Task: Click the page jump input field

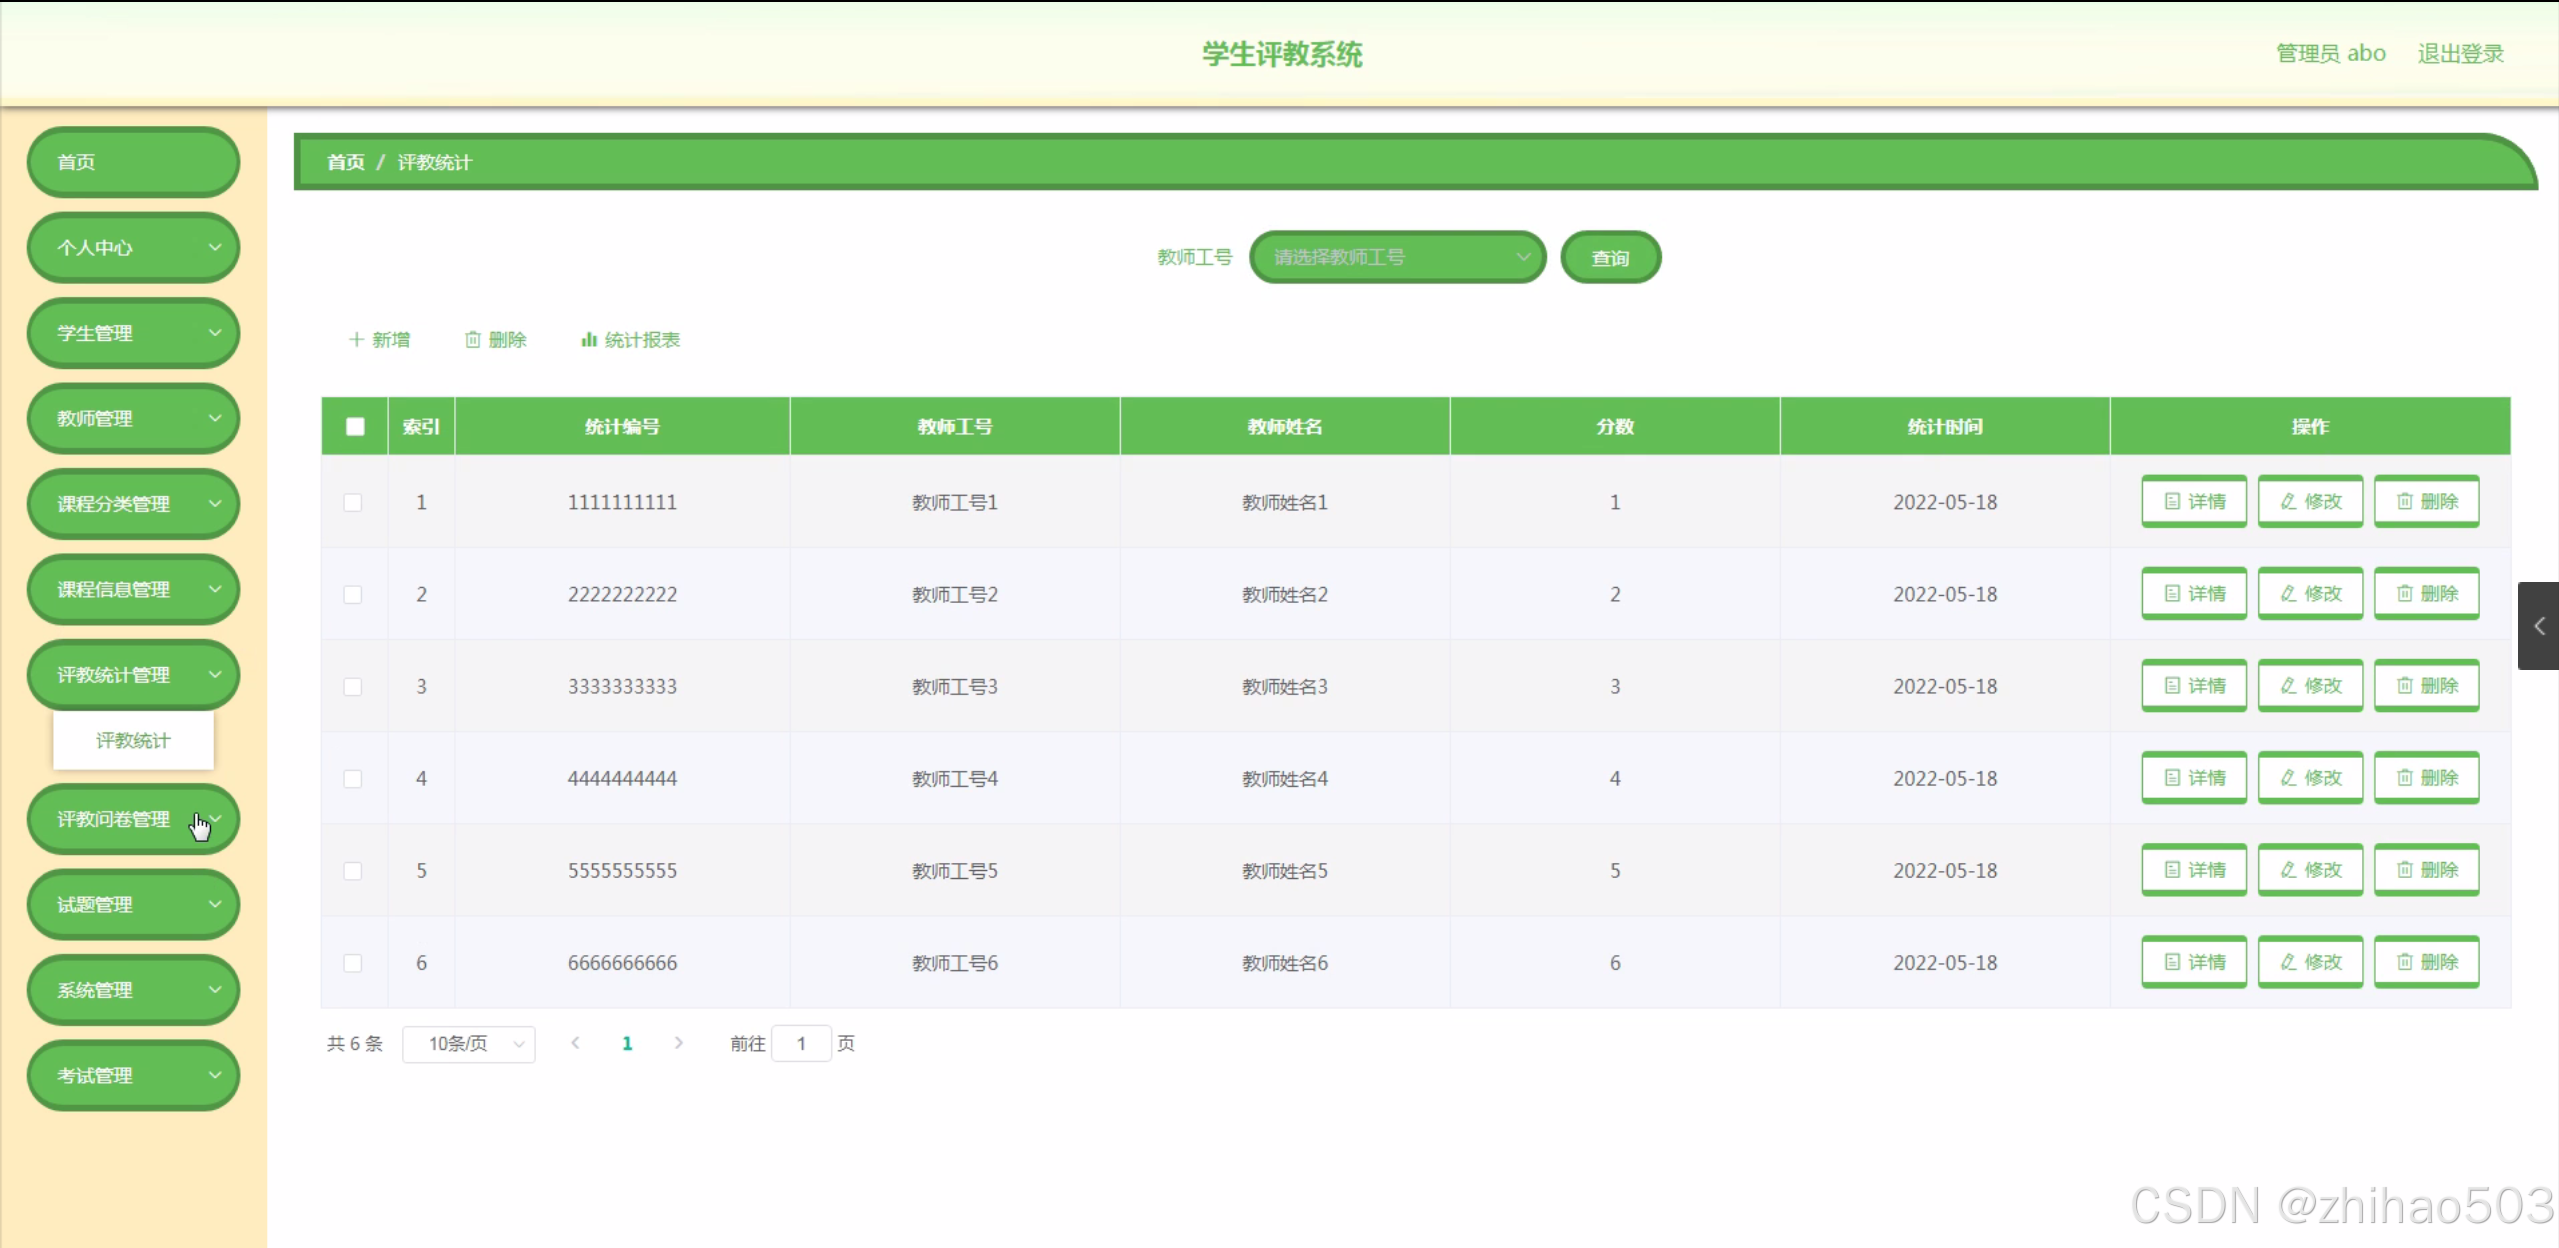Action: tap(801, 1044)
